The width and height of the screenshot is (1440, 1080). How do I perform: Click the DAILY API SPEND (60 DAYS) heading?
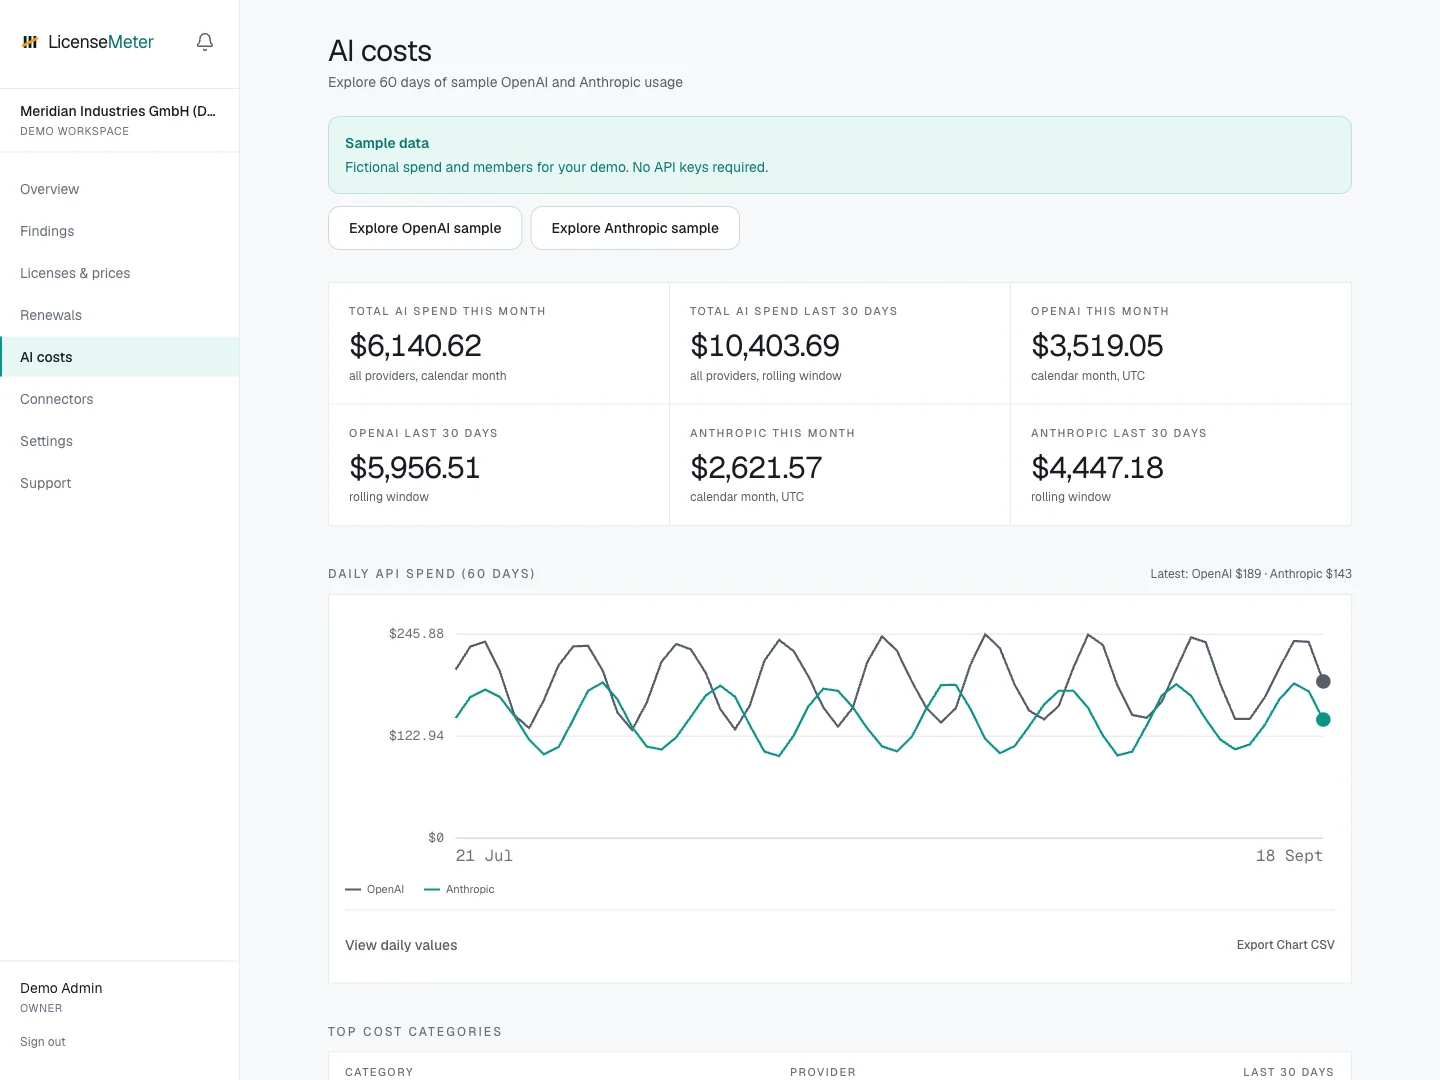pos(432,574)
